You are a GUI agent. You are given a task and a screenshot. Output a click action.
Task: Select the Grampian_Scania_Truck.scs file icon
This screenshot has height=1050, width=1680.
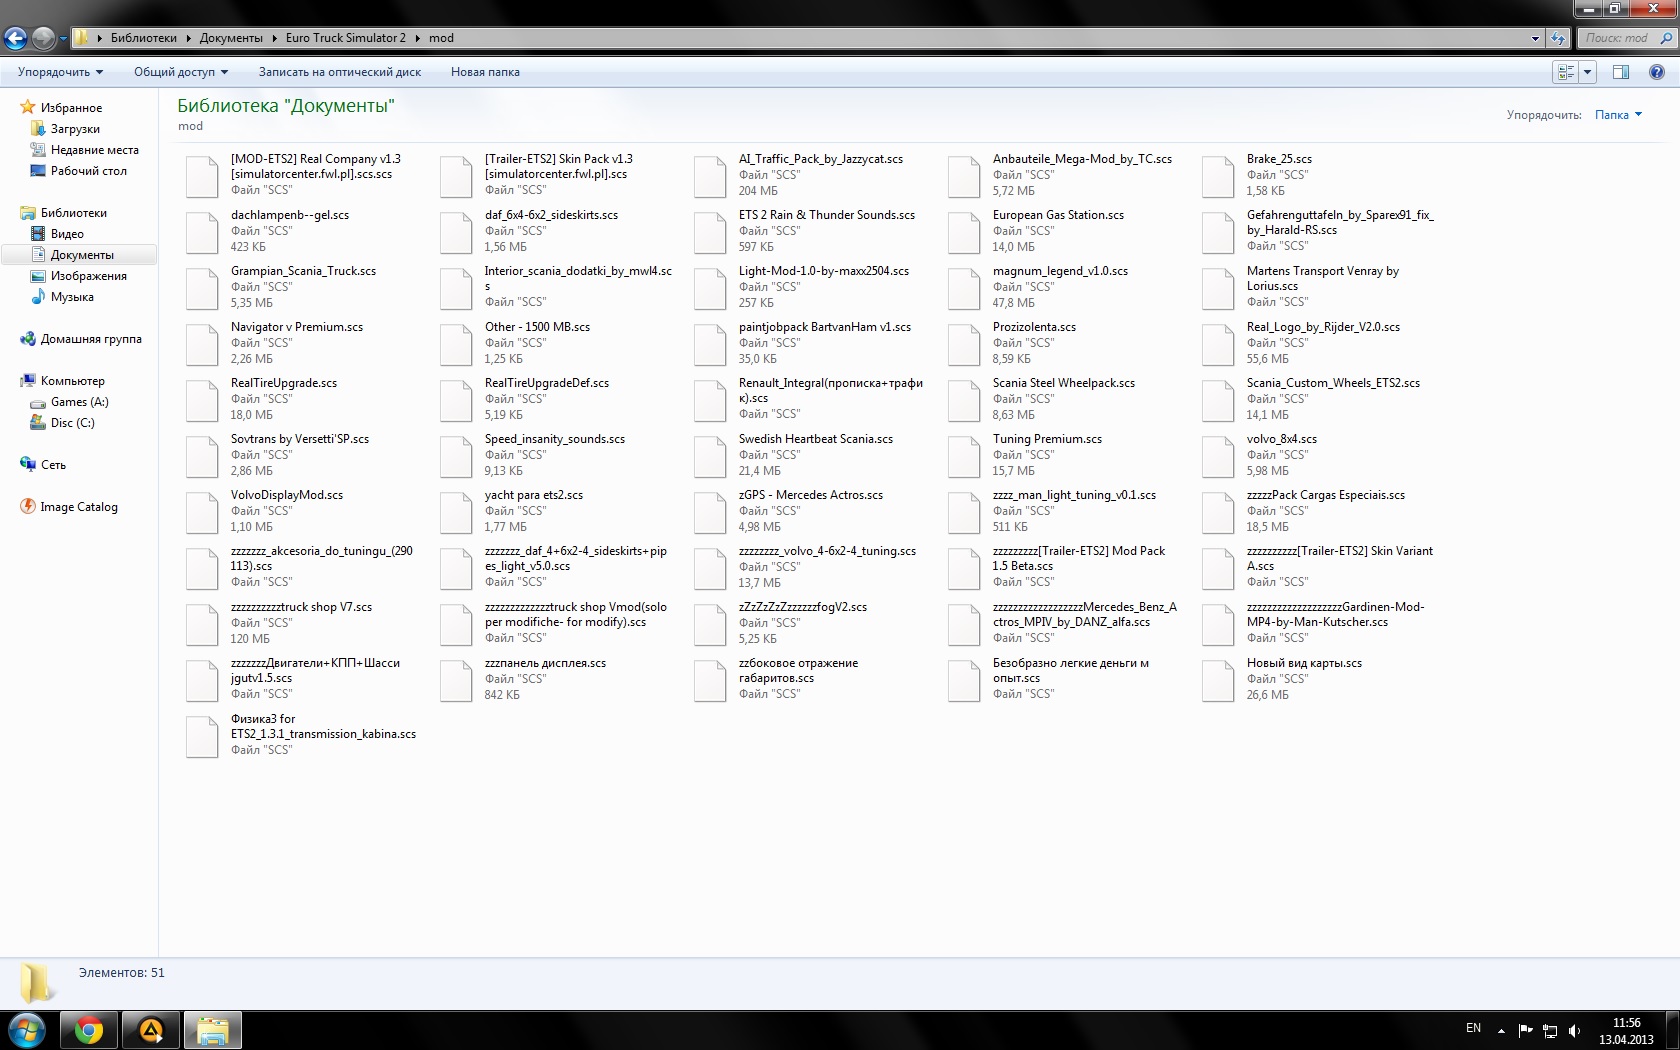[202, 288]
